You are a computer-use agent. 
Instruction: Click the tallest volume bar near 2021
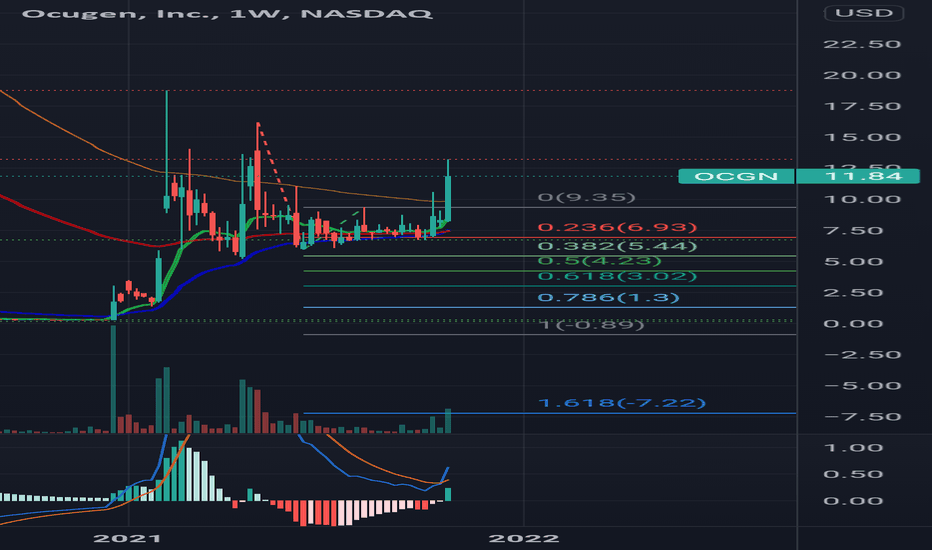pyautogui.click(x=114, y=379)
